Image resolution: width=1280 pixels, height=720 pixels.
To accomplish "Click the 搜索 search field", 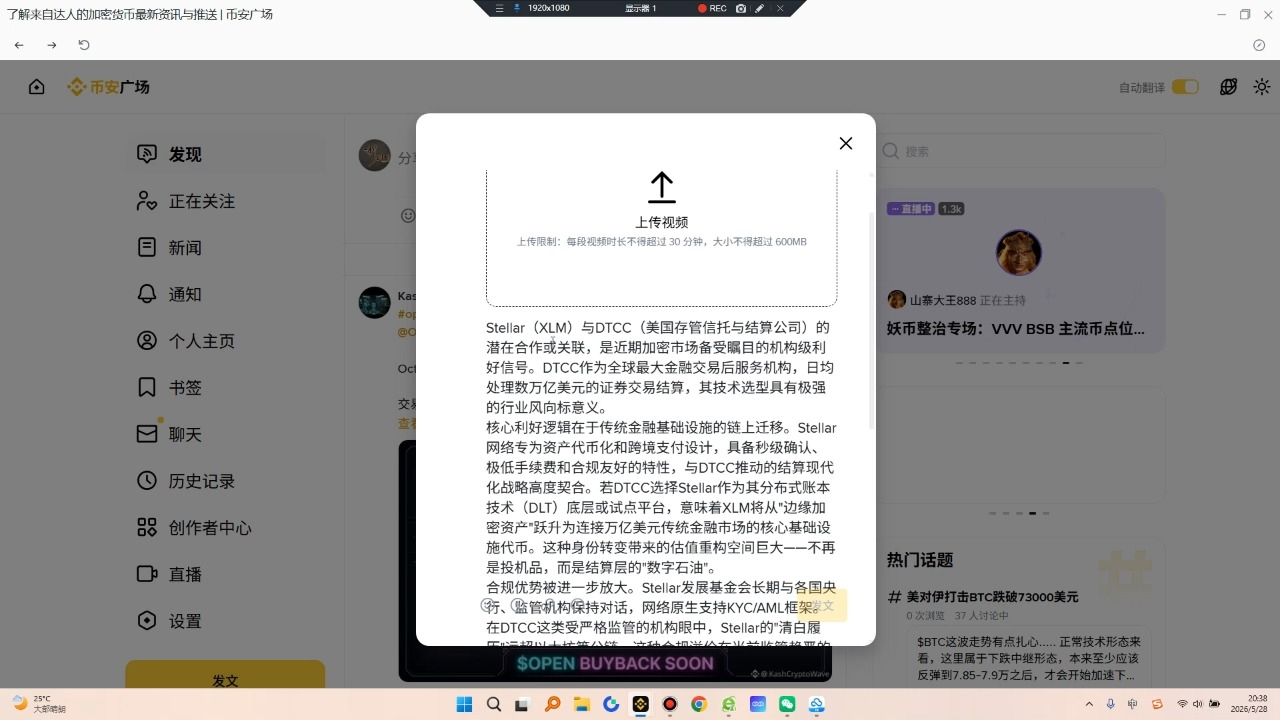I will coord(1020,151).
